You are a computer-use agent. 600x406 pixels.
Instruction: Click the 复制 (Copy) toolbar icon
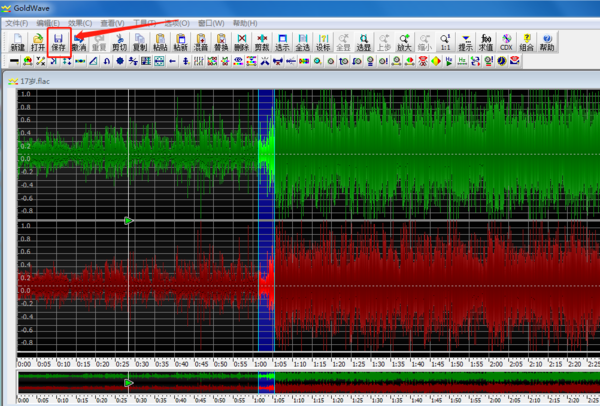pos(140,42)
